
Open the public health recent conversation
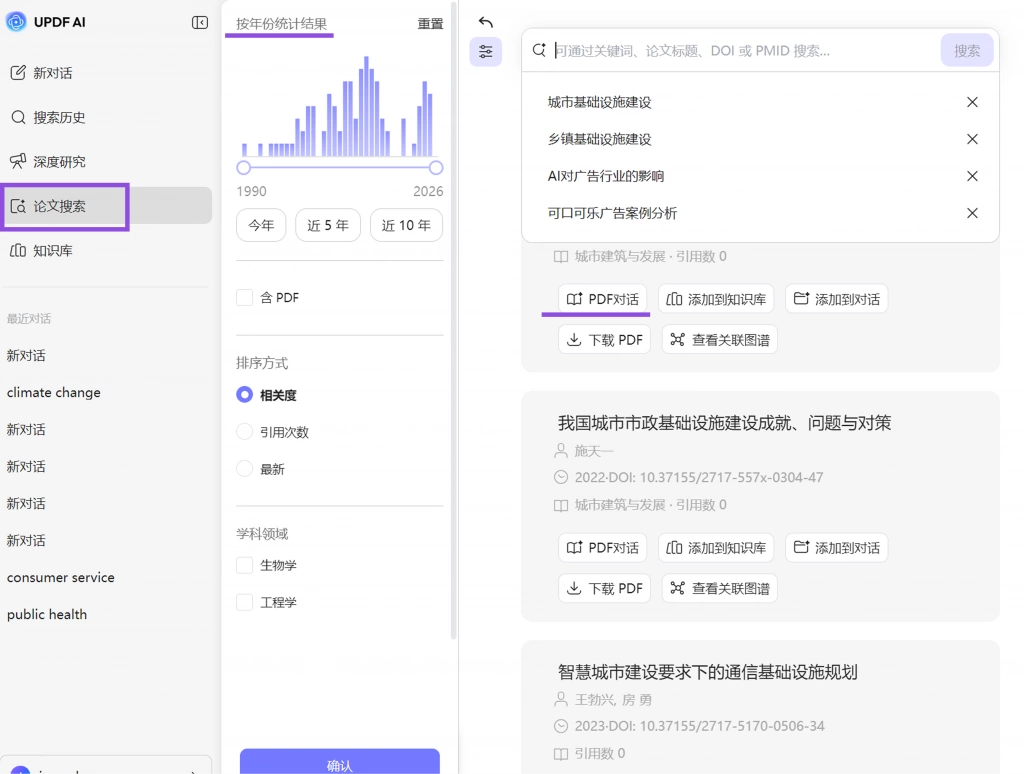point(47,614)
